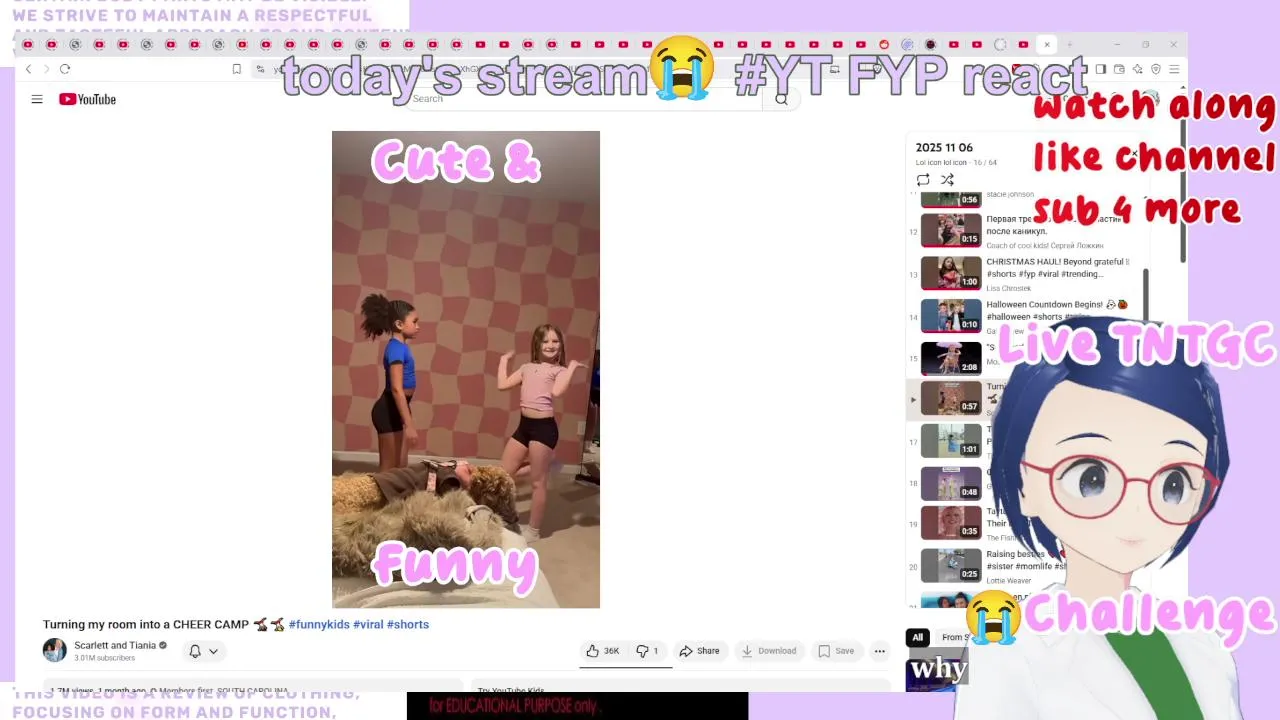Click the video player to pause
The width and height of the screenshot is (1280, 720).
click(466, 369)
